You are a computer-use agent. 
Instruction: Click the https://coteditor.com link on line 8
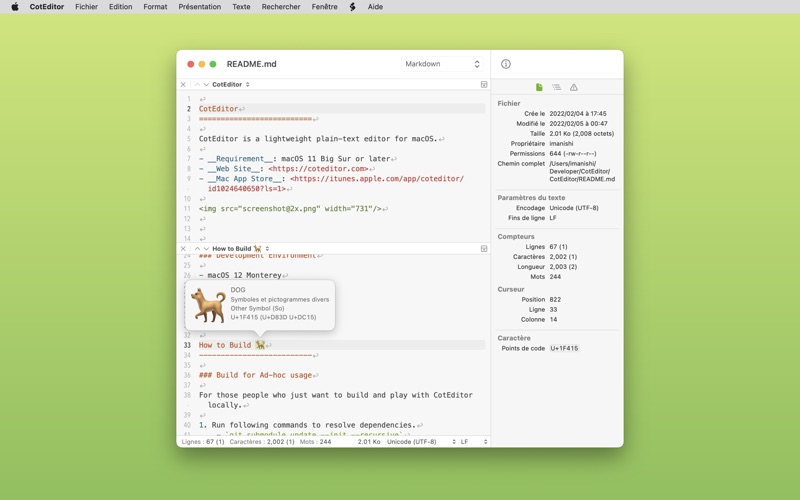[x=318, y=168]
